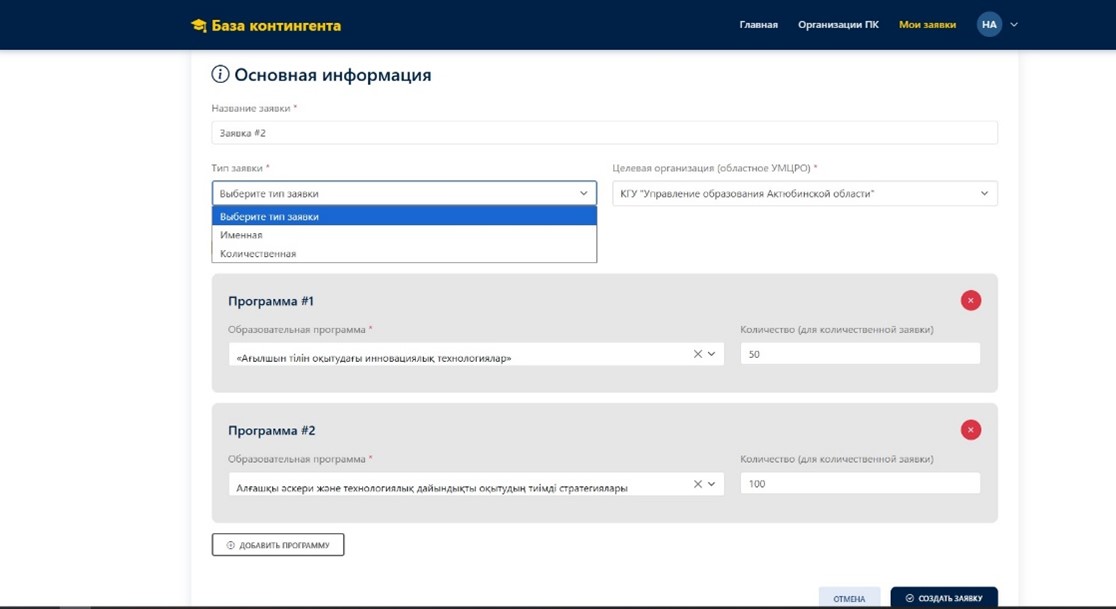
Task: Clear the selected program in Программа #2
Action: click(698, 484)
